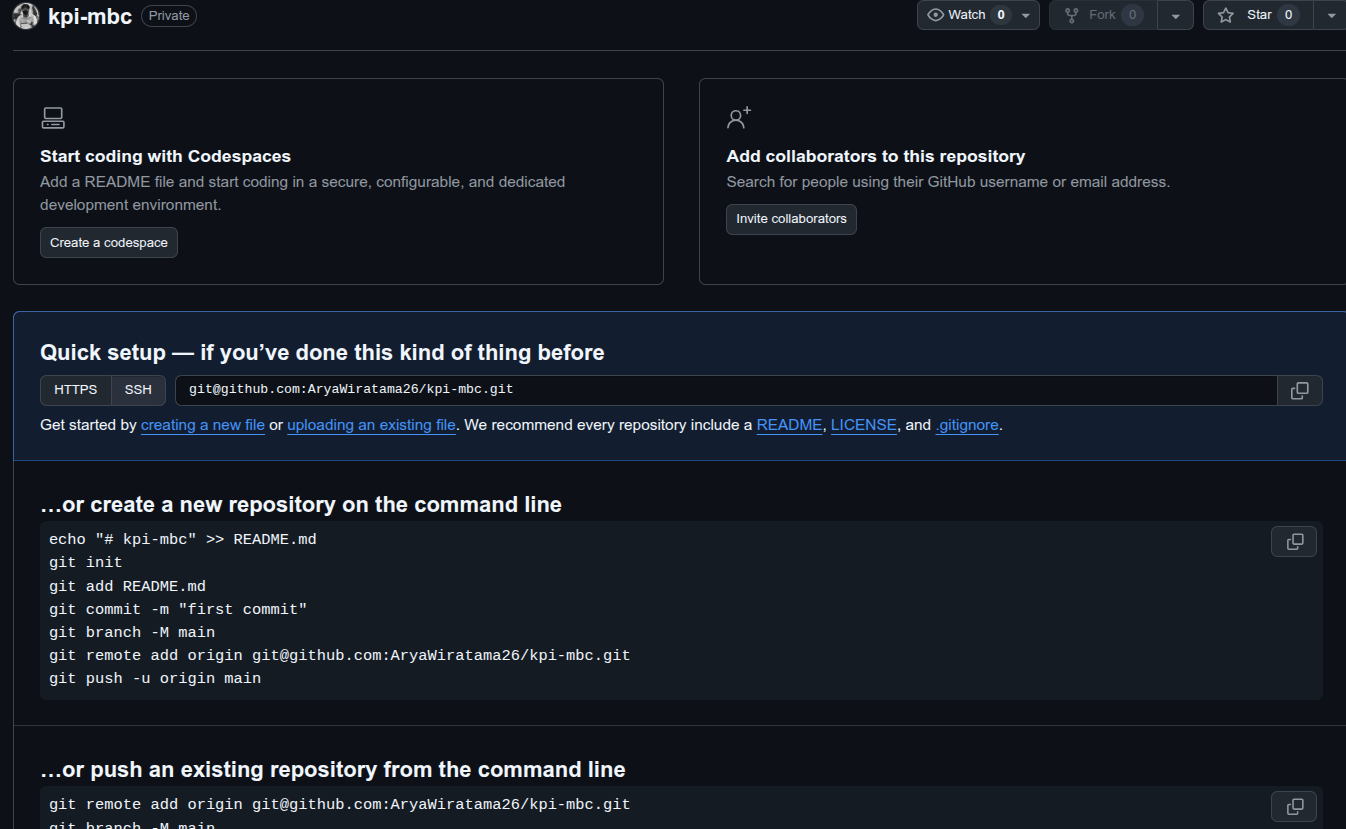The image size is (1346, 829).
Task: Open the creating a new file link
Action: point(203,425)
